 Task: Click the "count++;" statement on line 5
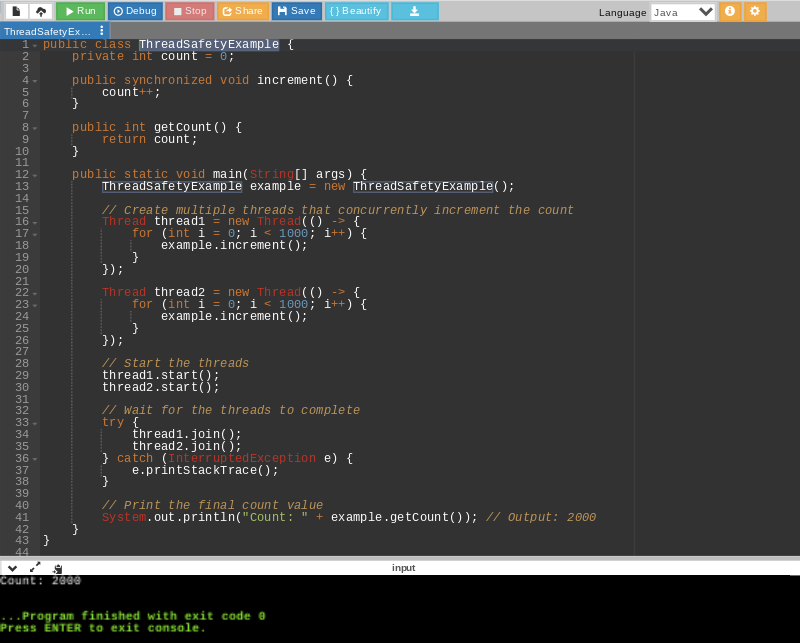tap(131, 92)
